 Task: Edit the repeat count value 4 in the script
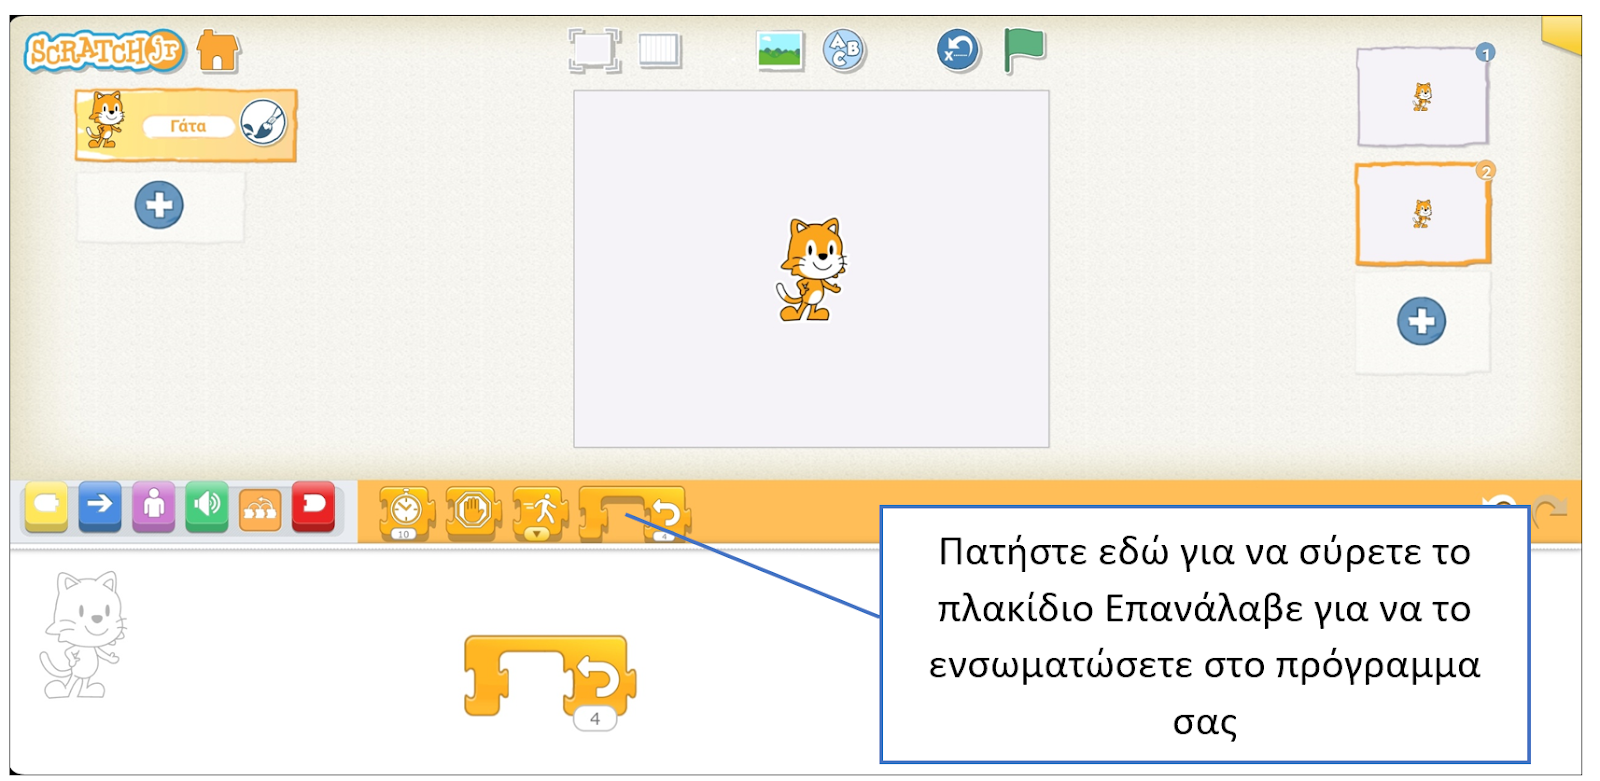tap(595, 718)
